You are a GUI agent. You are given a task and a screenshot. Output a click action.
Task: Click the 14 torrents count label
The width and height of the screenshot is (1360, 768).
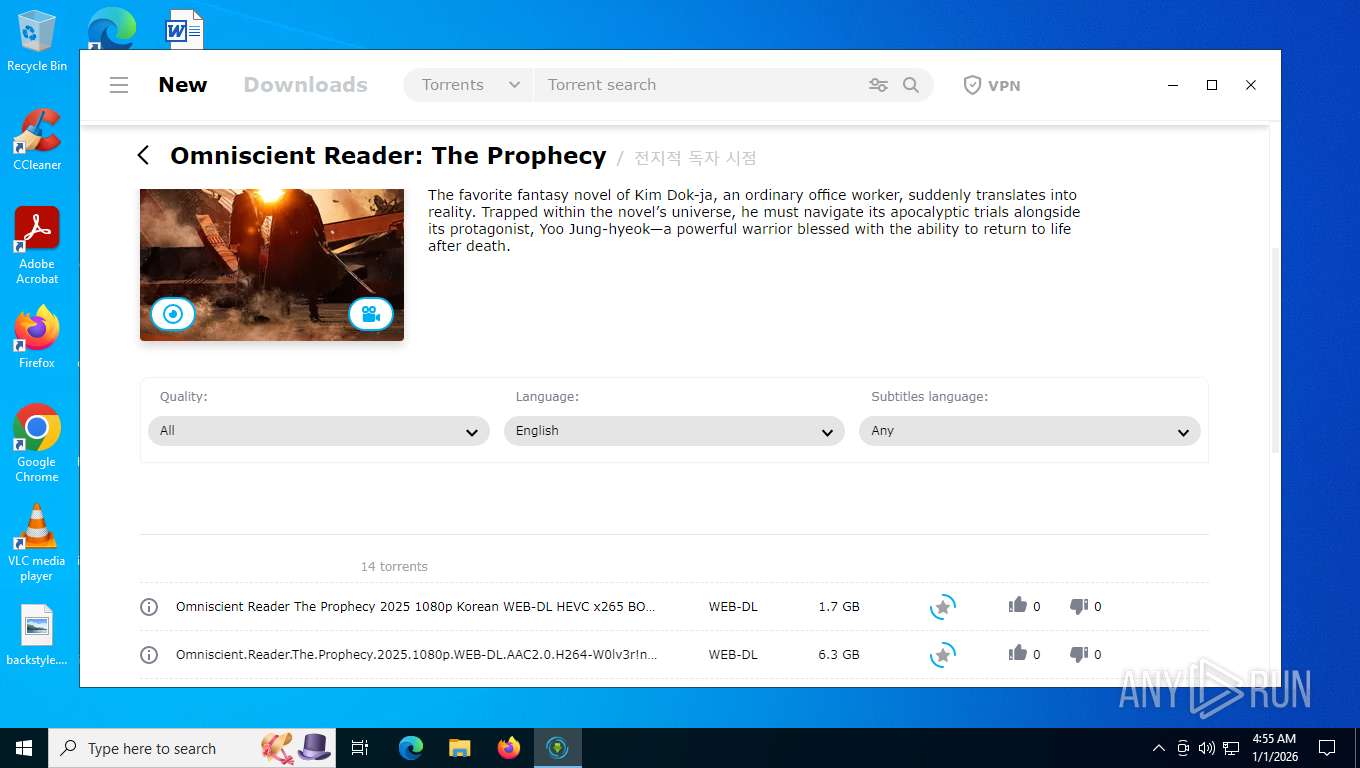pyautogui.click(x=394, y=567)
